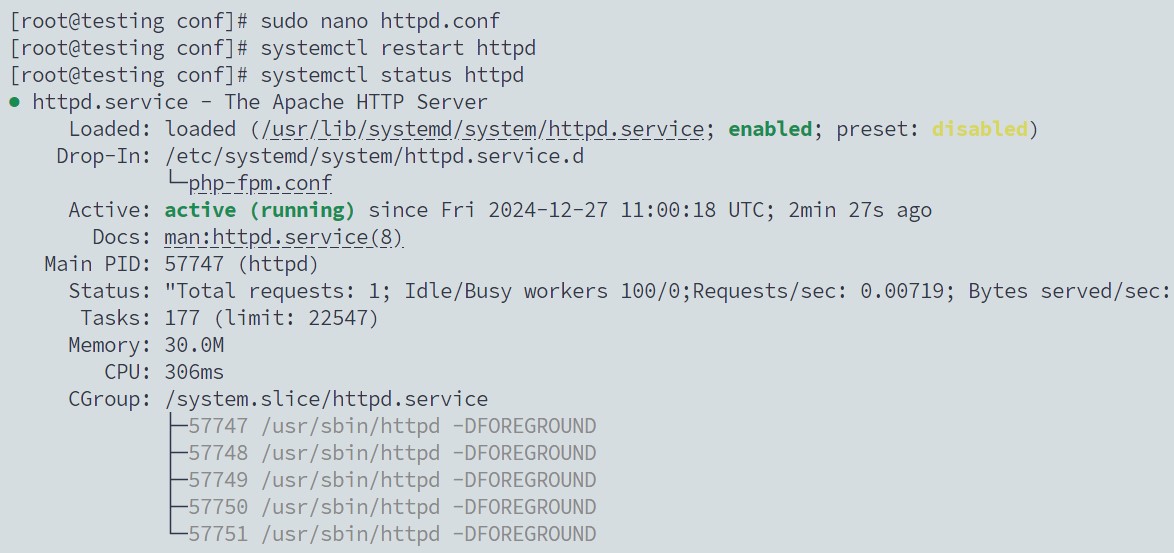This screenshot has width=1174, height=553.
Task: Open the man:httpd.service(8) docs link
Action: click(284, 237)
